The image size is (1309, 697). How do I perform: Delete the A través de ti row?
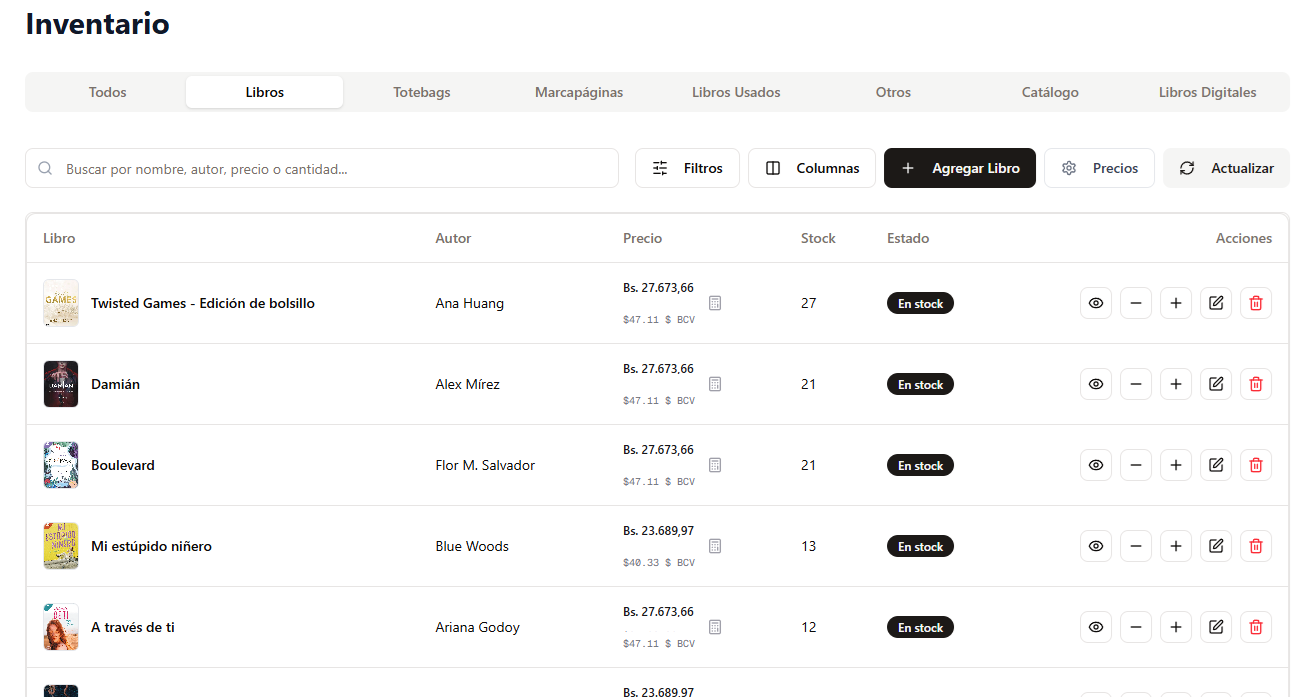[1256, 627]
